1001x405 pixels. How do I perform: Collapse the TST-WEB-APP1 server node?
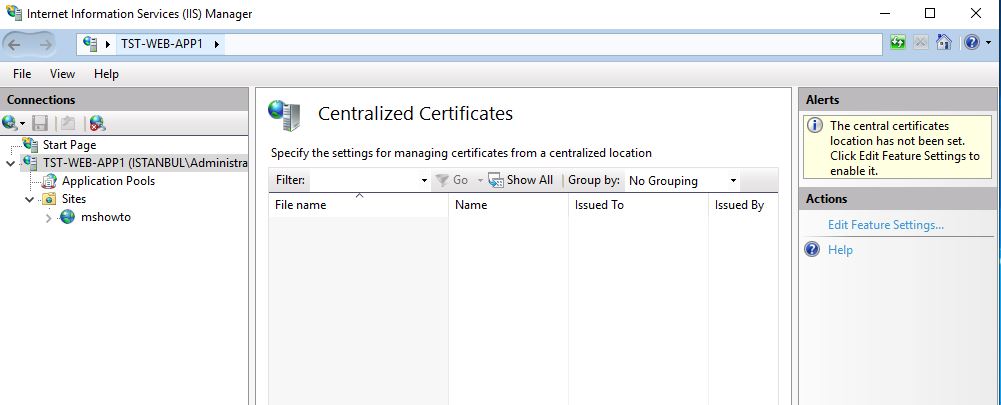pos(10,164)
